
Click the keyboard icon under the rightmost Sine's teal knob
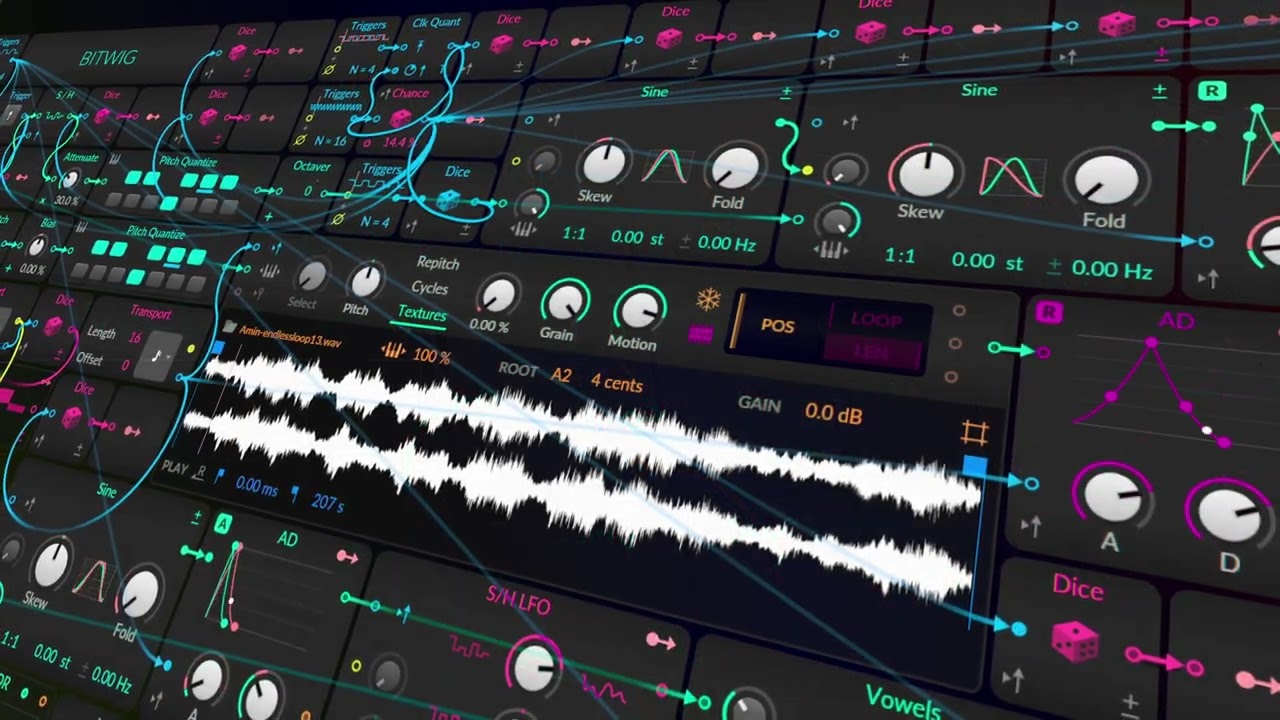(x=832, y=251)
